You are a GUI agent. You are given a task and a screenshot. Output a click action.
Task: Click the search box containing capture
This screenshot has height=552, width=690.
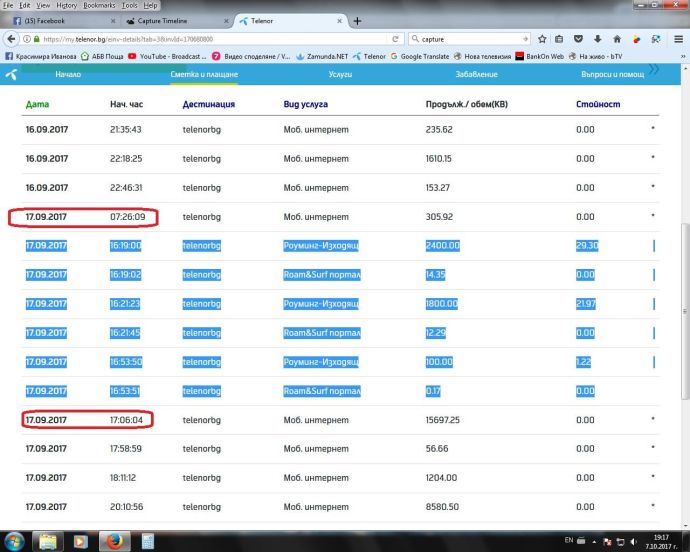pos(470,39)
